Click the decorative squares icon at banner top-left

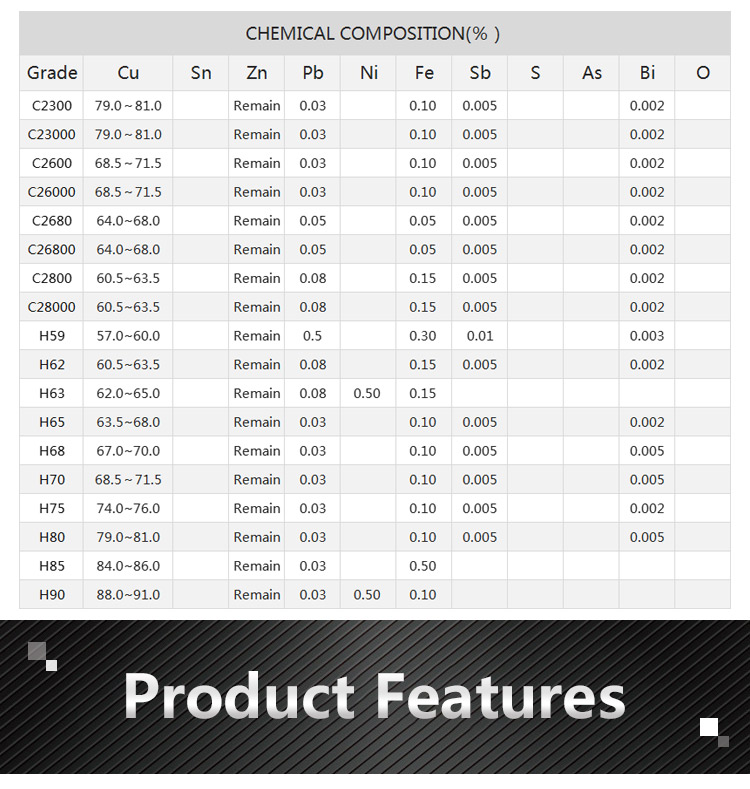pos(42,656)
